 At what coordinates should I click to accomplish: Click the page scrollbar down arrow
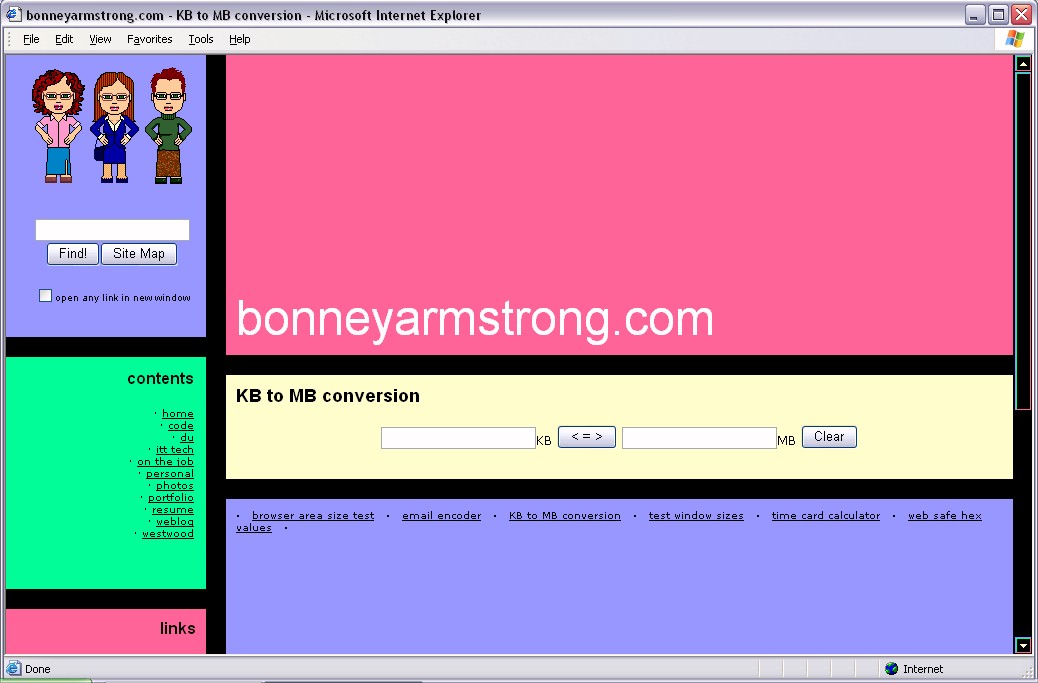click(x=1023, y=646)
